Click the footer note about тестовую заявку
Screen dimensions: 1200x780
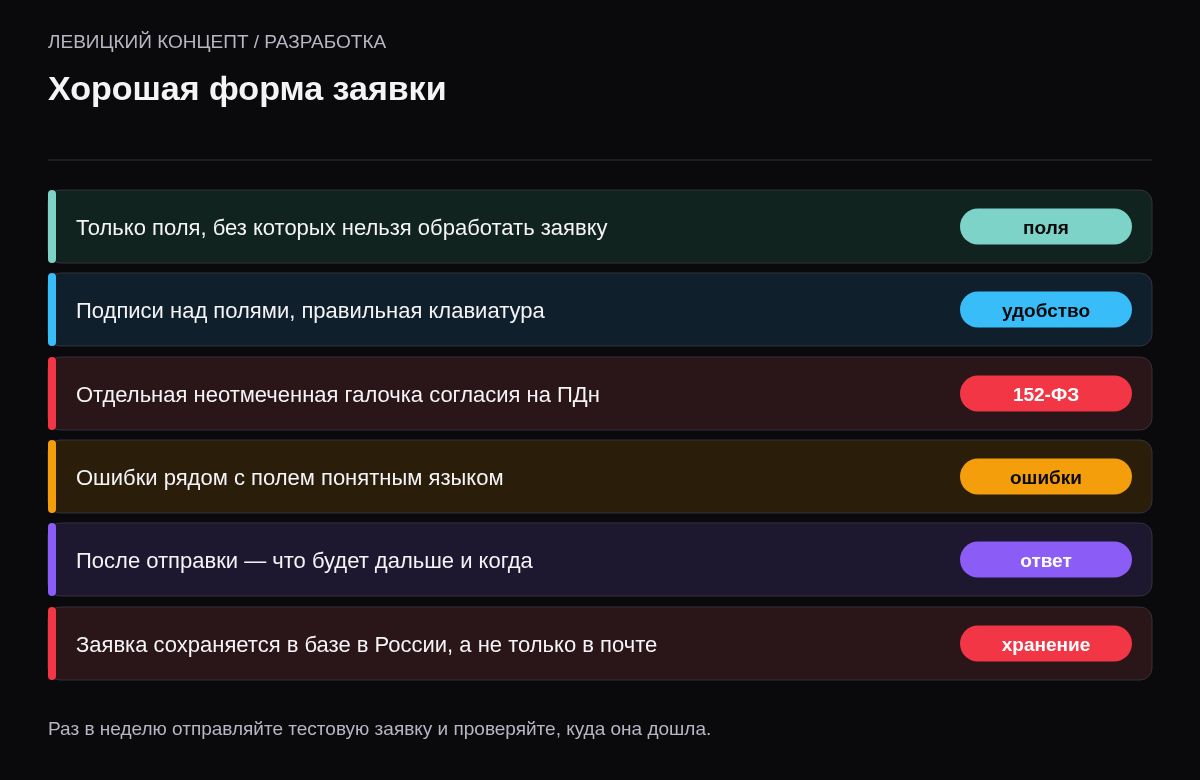pos(380,729)
